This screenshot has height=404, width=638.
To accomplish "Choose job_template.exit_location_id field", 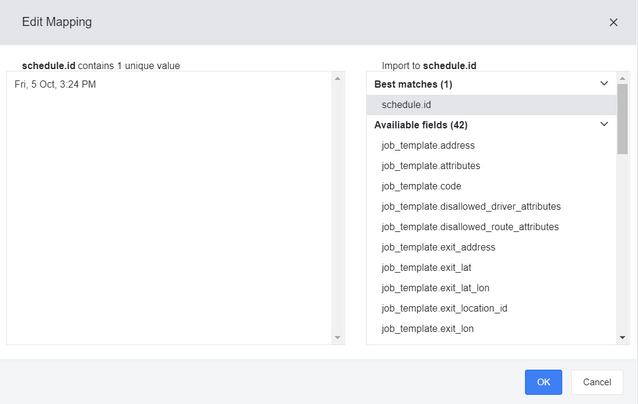I will pyautogui.click(x=444, y=308).
